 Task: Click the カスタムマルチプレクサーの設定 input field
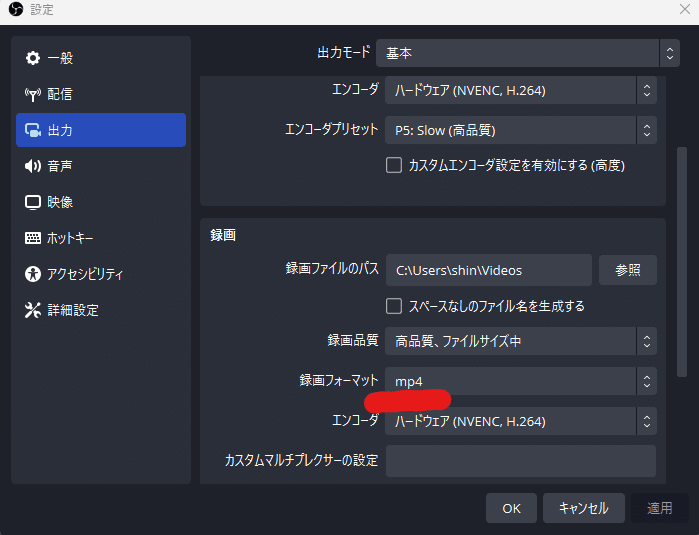(x=521, y=461)
